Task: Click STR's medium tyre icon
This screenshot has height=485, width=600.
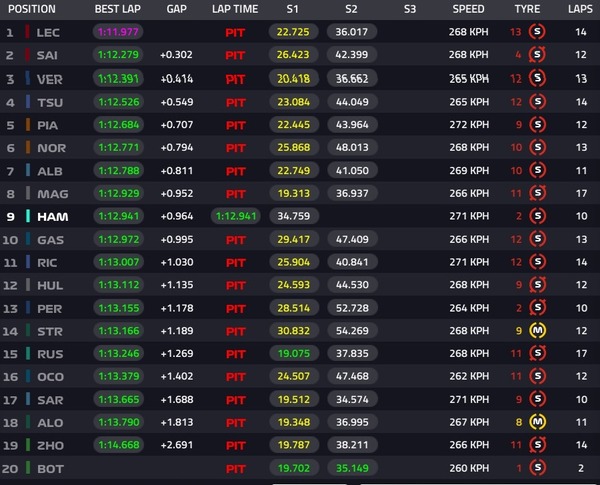Action: pyautogui.click(x=537, y=330)
